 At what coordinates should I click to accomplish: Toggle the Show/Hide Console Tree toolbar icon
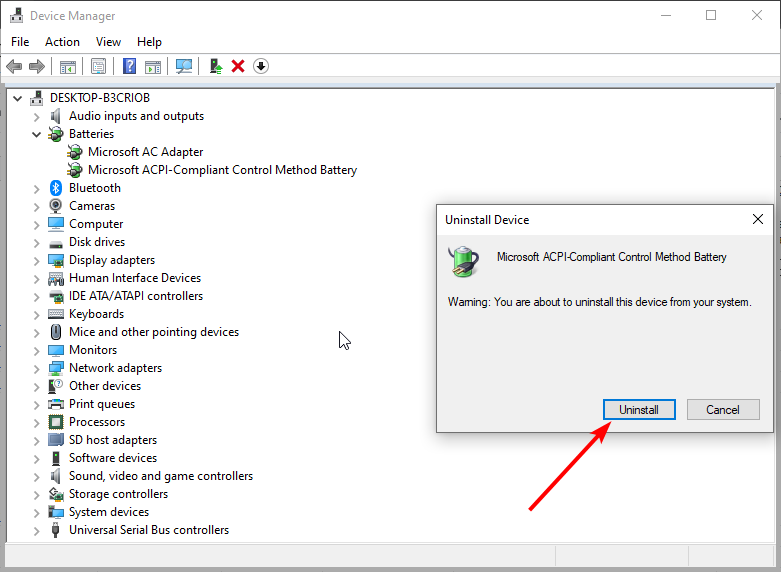(68, 66)
